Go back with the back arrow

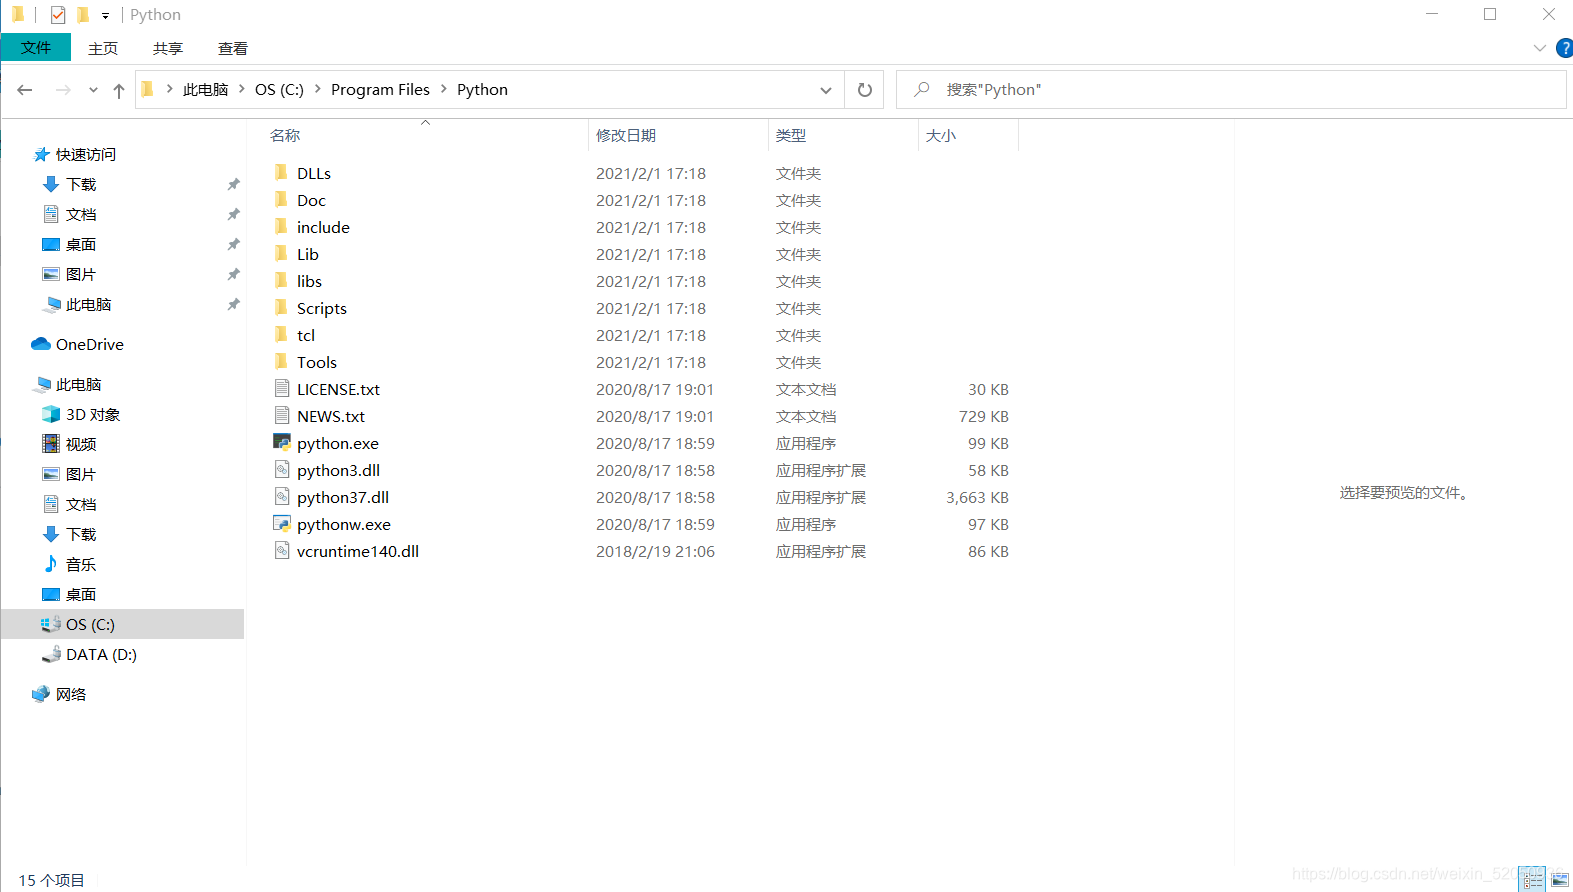coord(25,90)
